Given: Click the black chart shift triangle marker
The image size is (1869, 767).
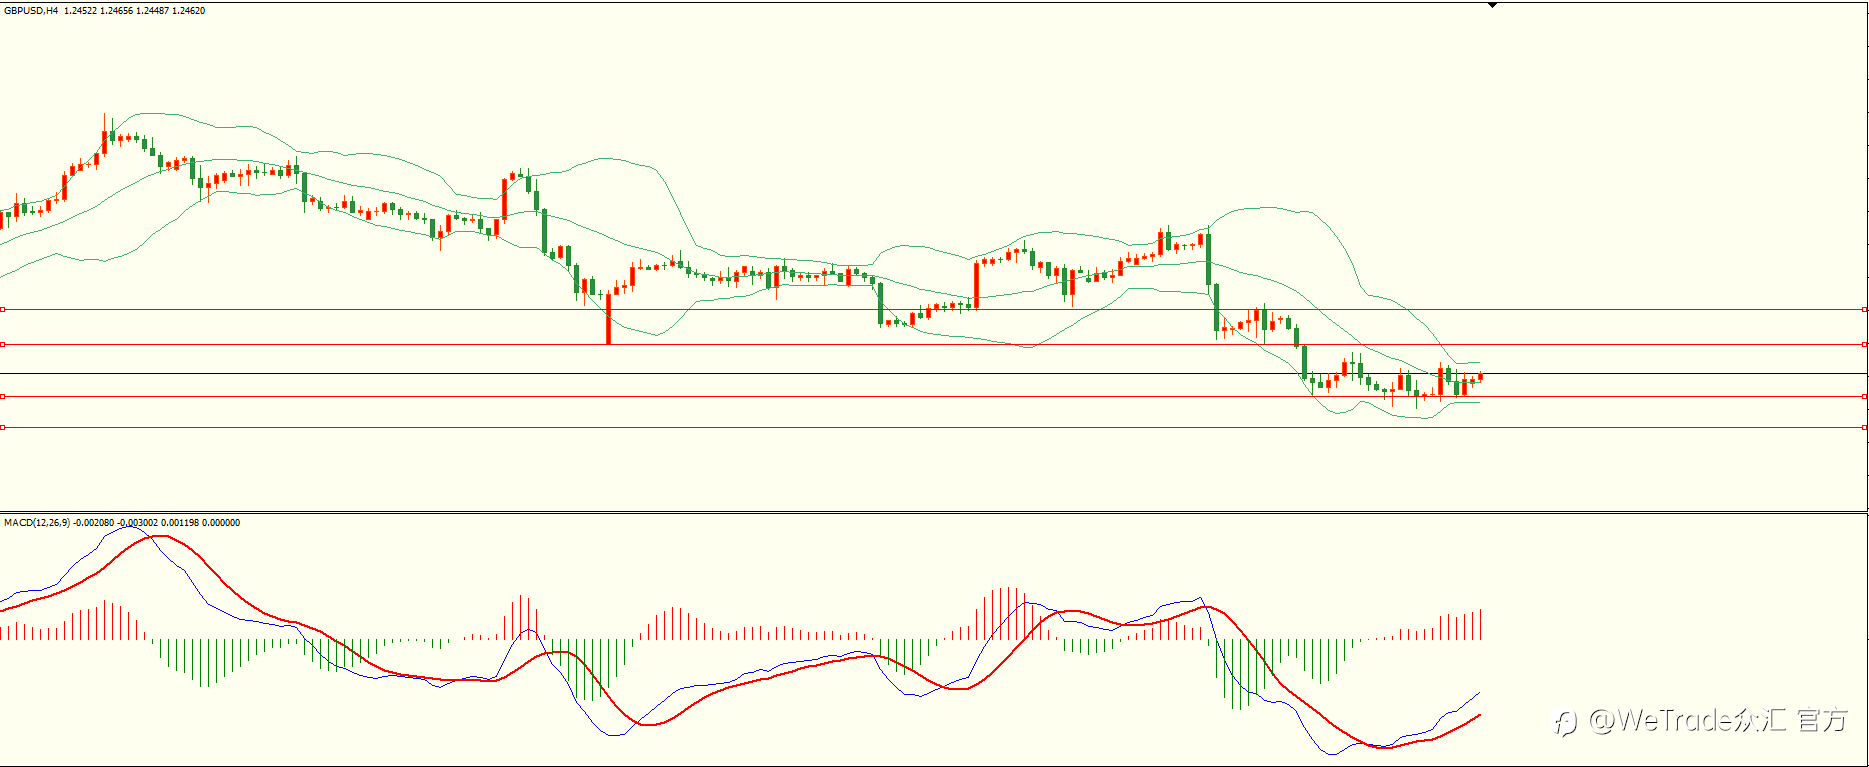Looking at the screenshot, I should coord(1492,5).
